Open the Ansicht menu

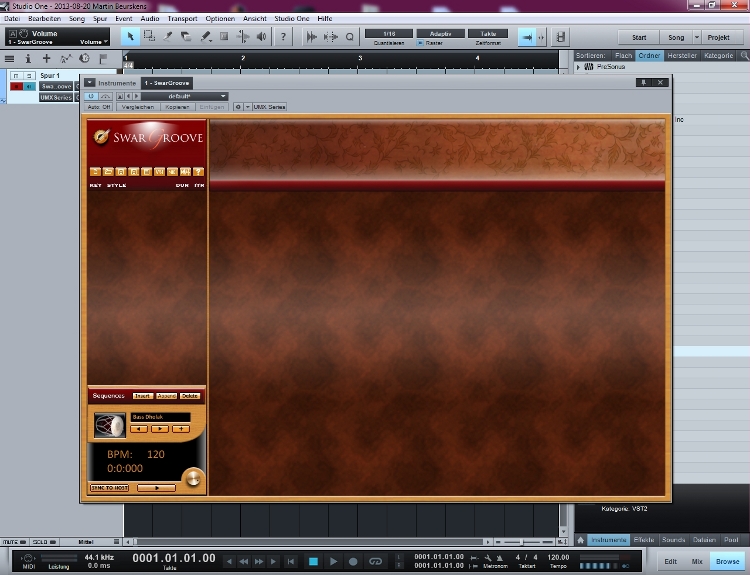[x=254, y=19]
